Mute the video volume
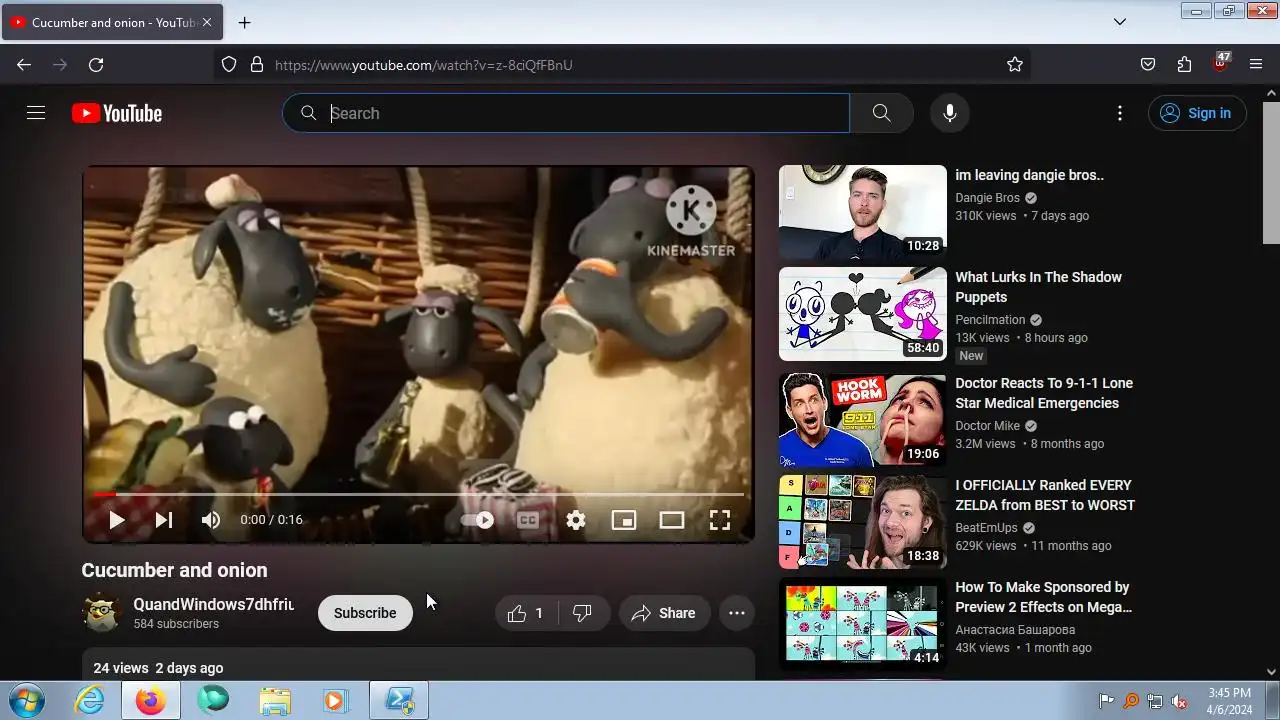Image resolution: width=1280 pixels, height=720 pixels. (x=211, y=520)
